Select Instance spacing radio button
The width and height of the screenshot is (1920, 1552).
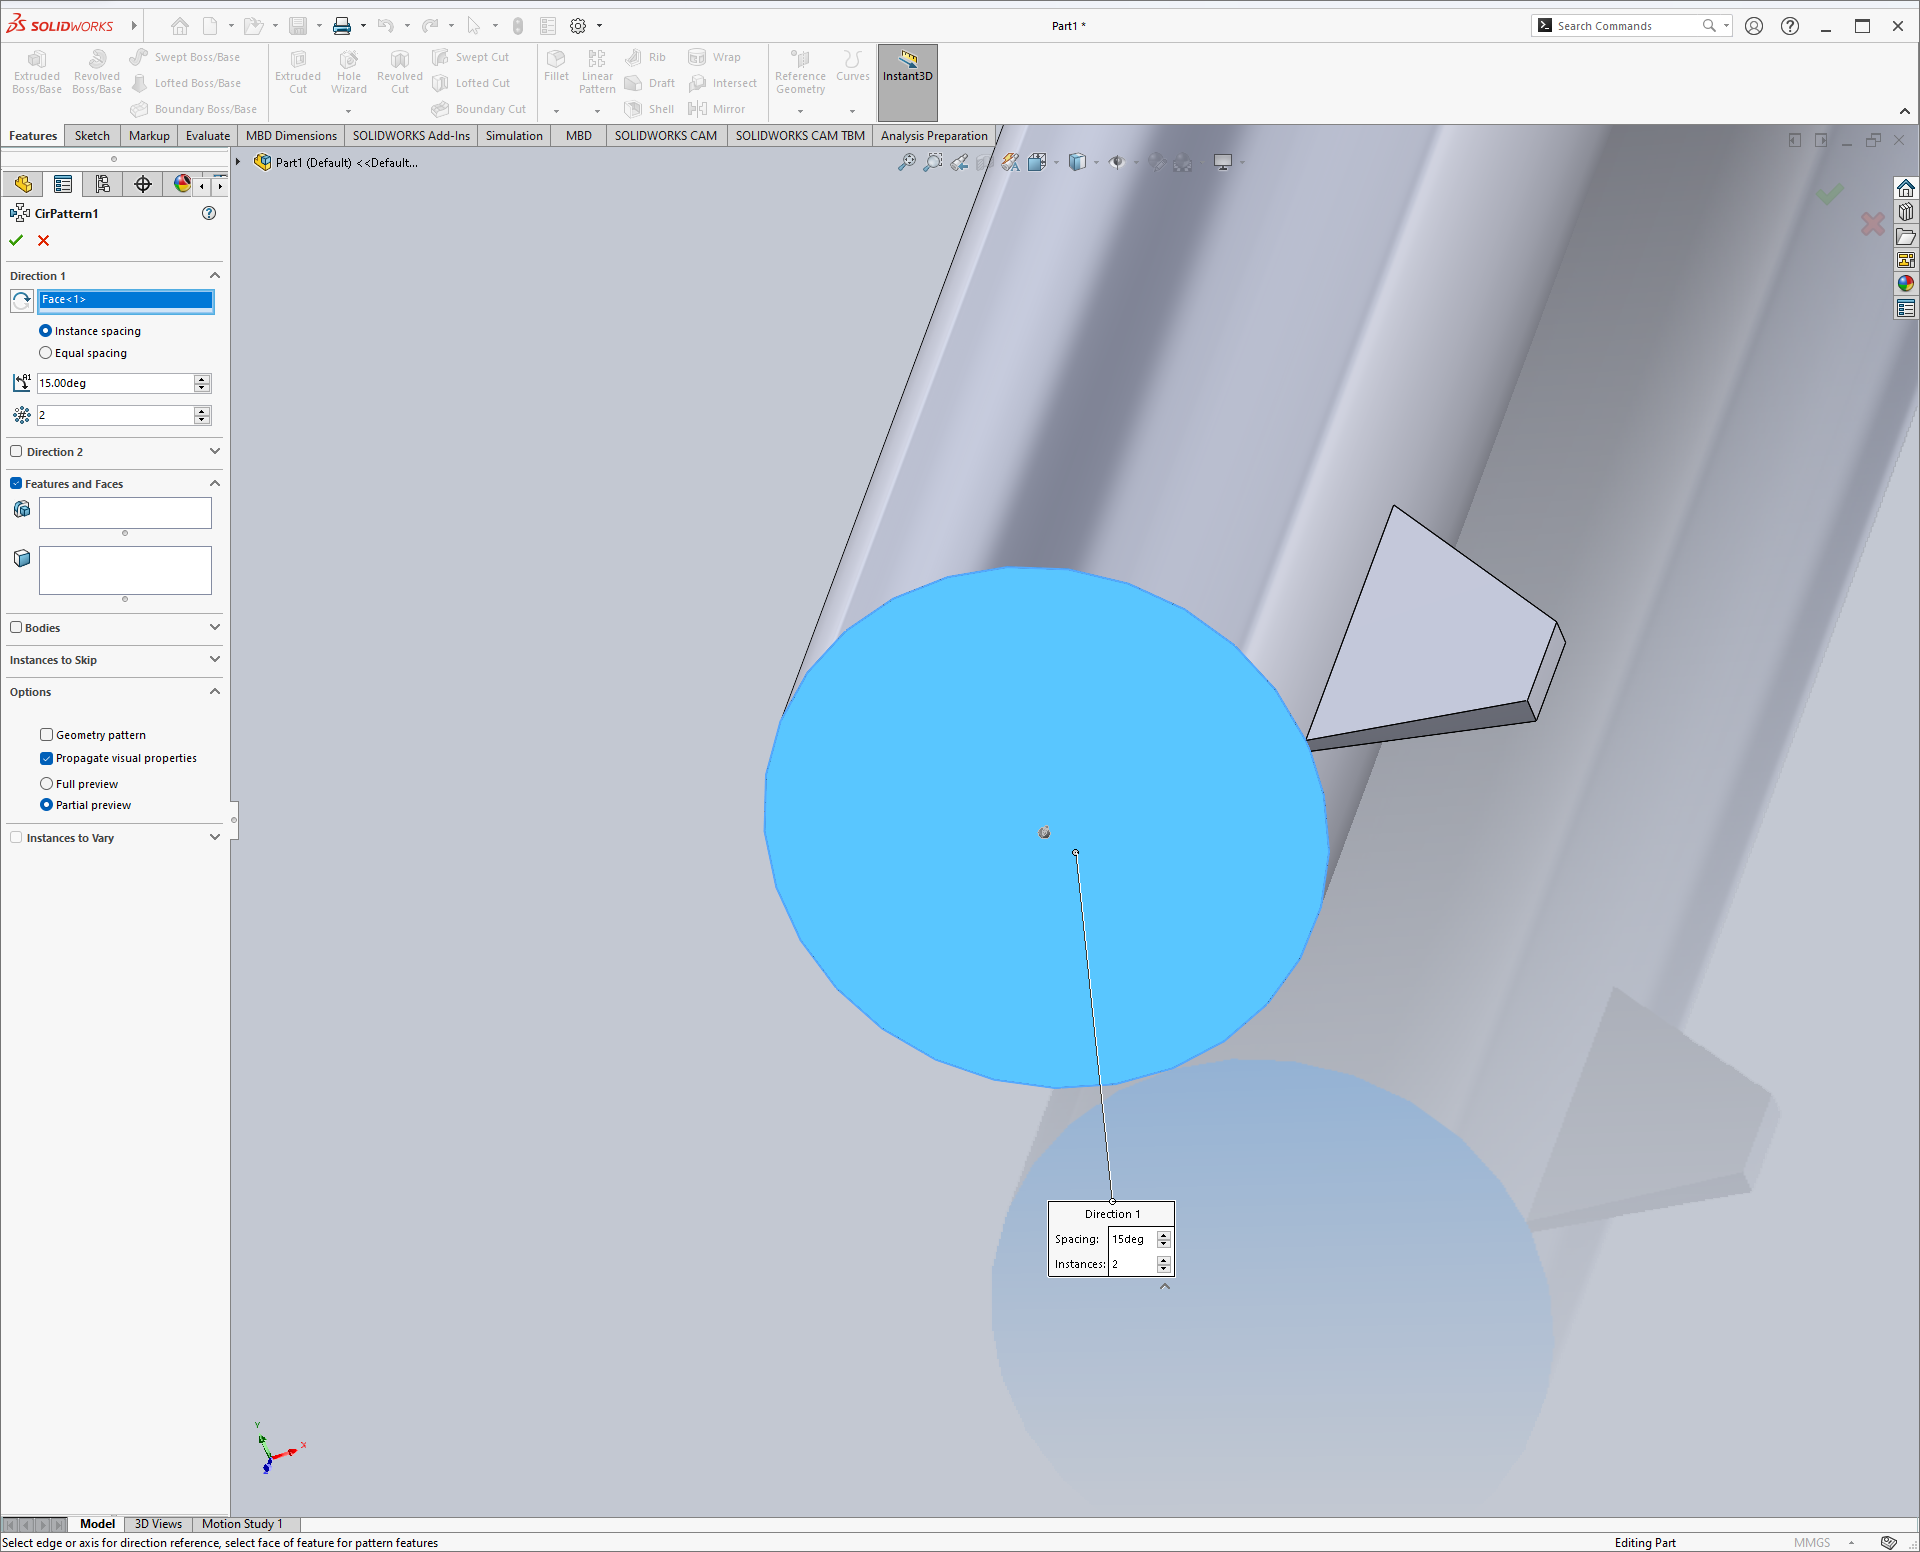pos(45,331)
